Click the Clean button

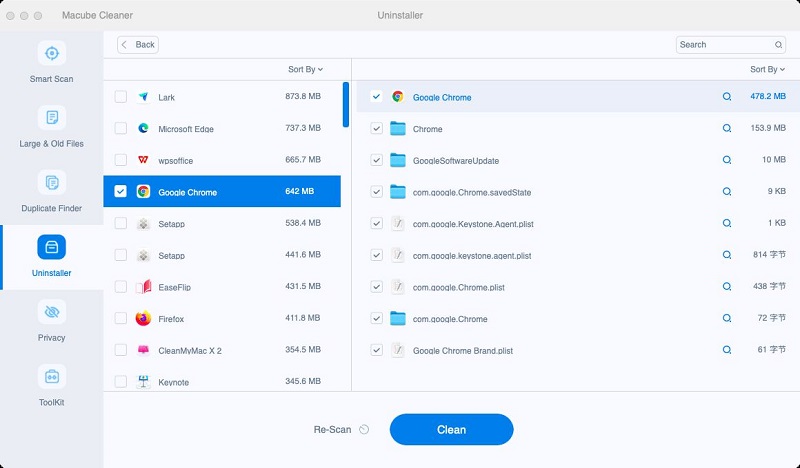(452, 430)
